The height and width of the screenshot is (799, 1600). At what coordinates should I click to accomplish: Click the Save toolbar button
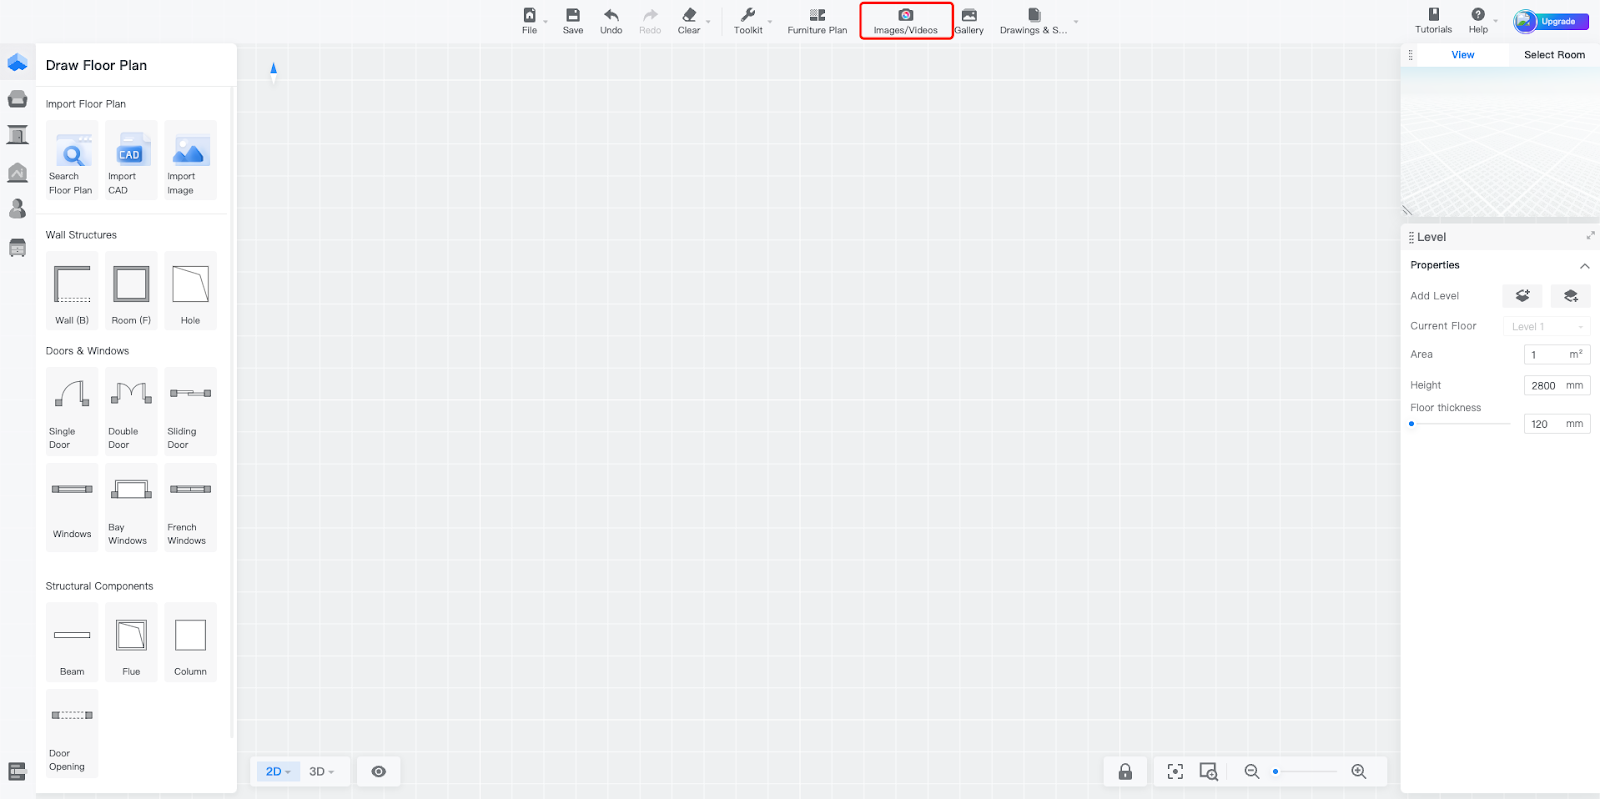click(573, 21)
